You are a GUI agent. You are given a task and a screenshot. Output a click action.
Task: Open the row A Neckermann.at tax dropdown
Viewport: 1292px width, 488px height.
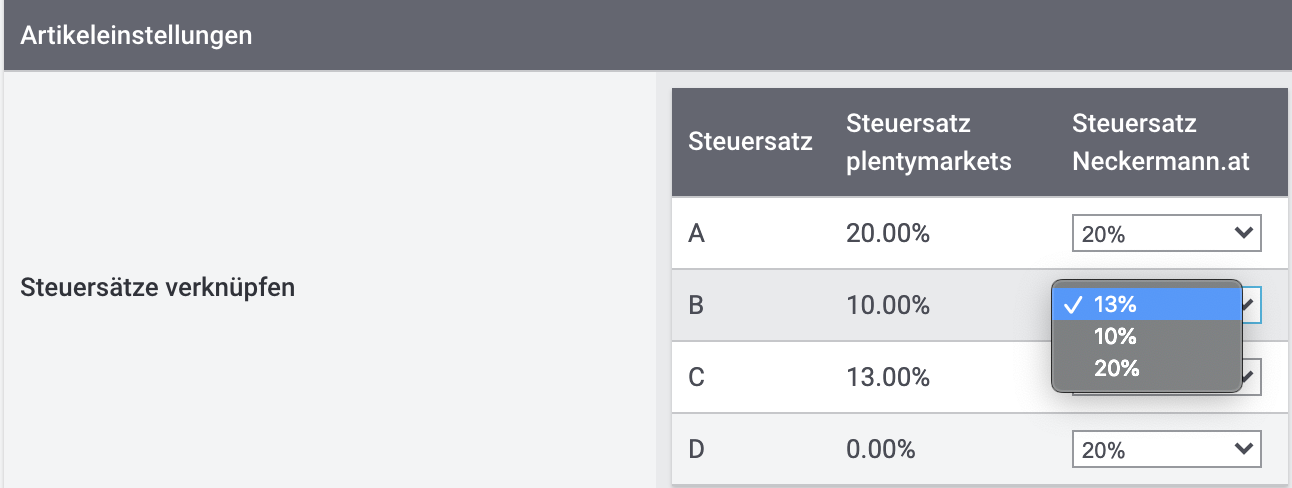[x=1165, y=234]
